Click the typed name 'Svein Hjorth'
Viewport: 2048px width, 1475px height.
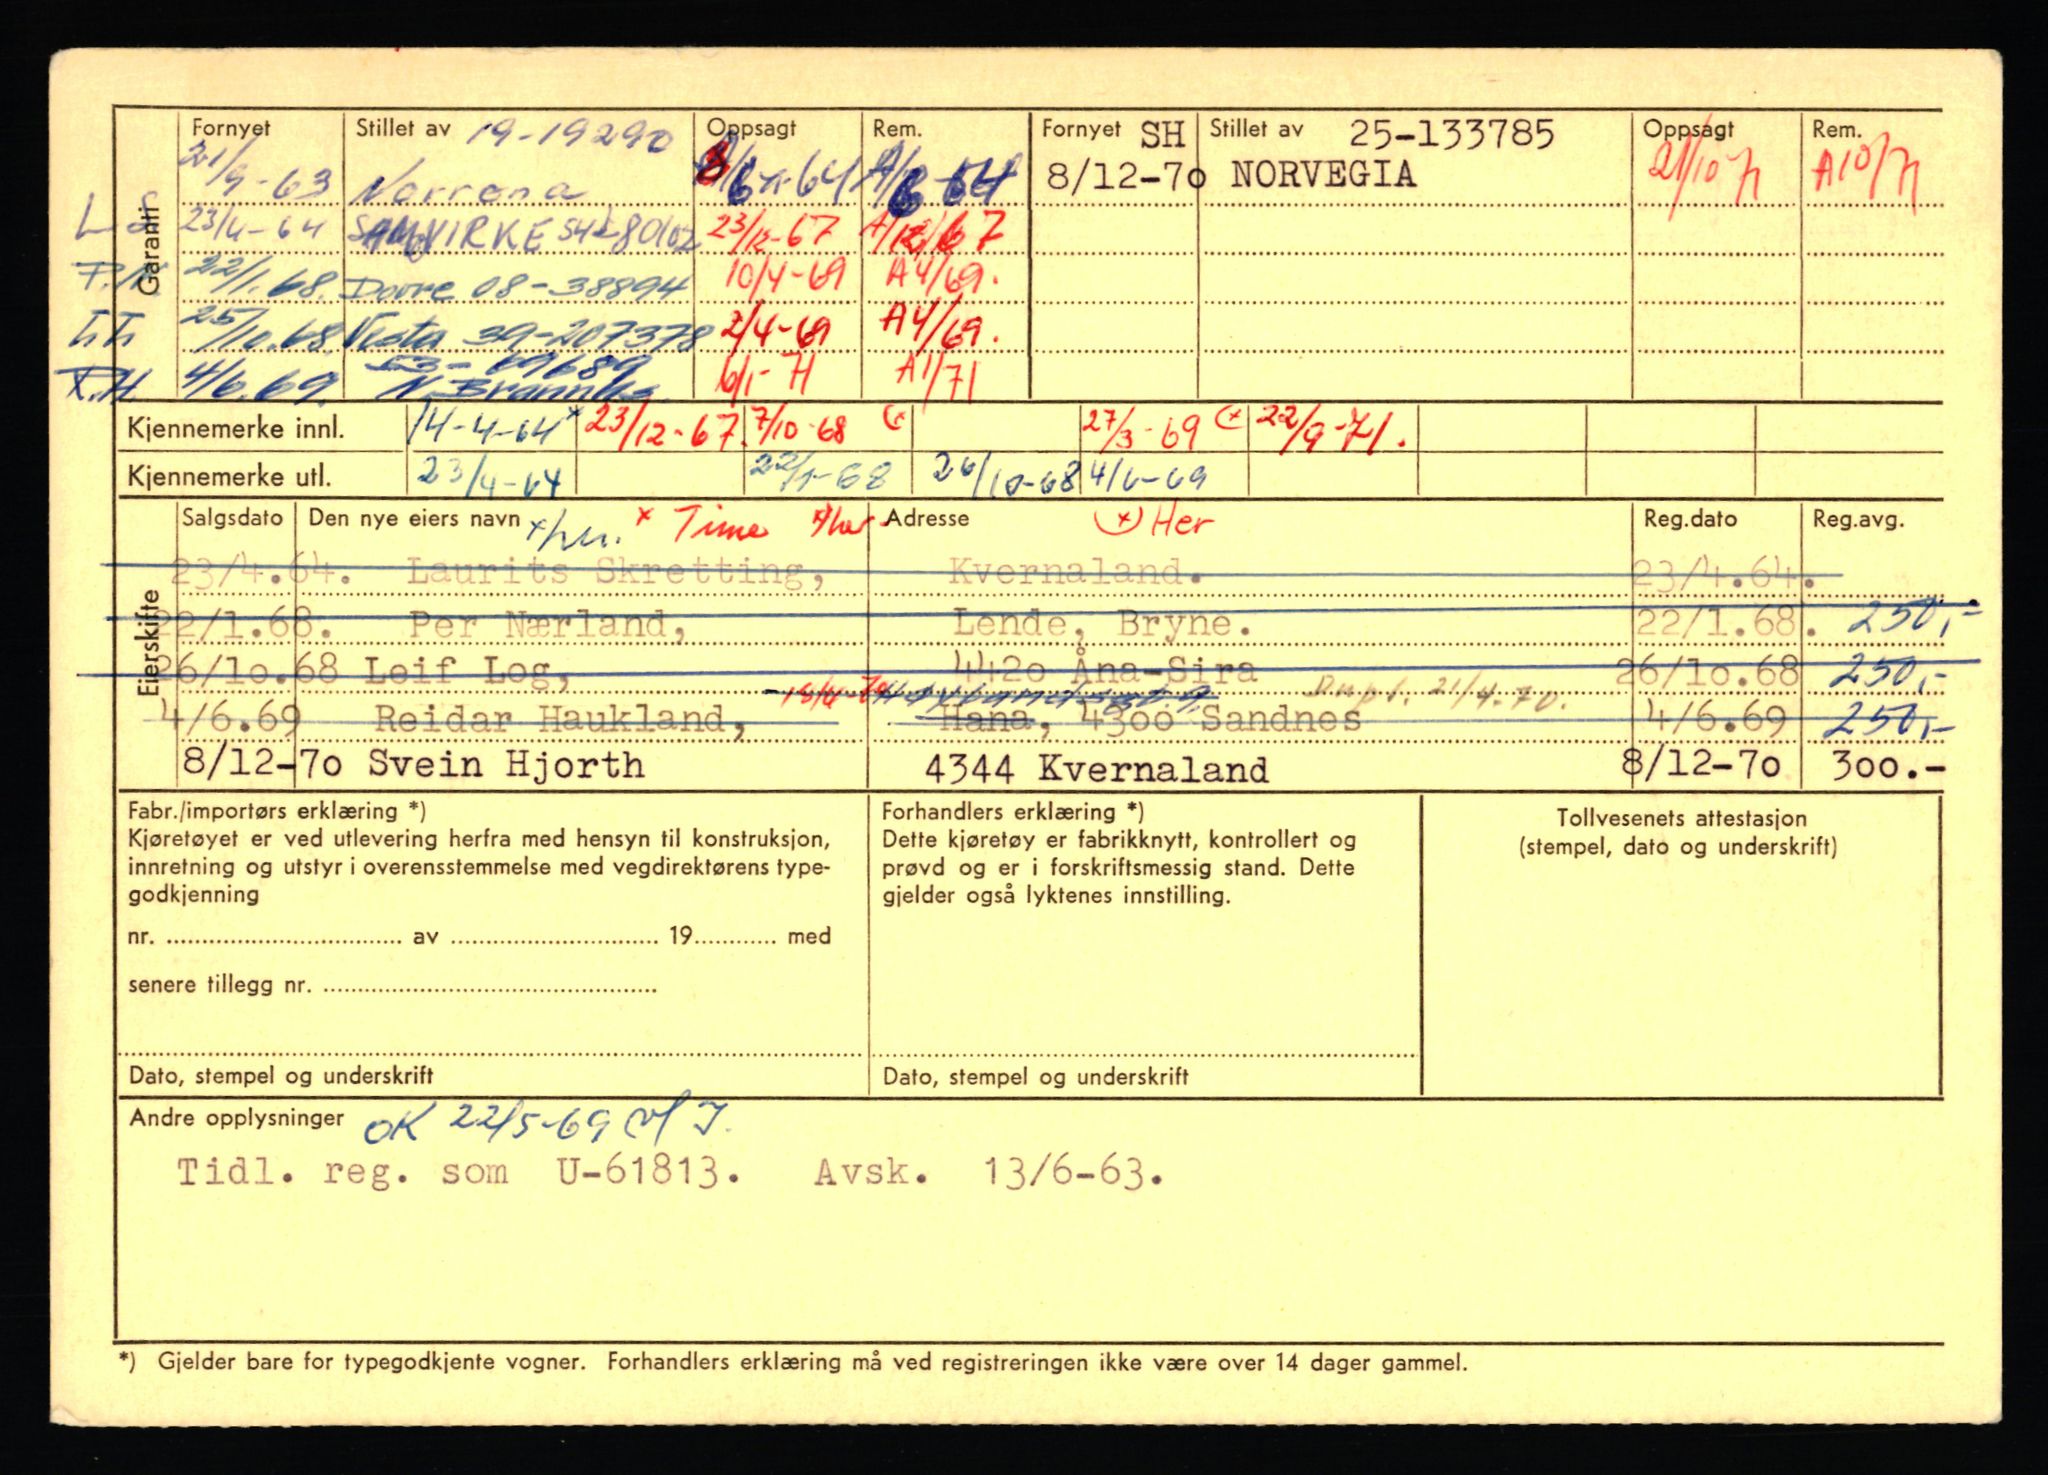point(506,765)
